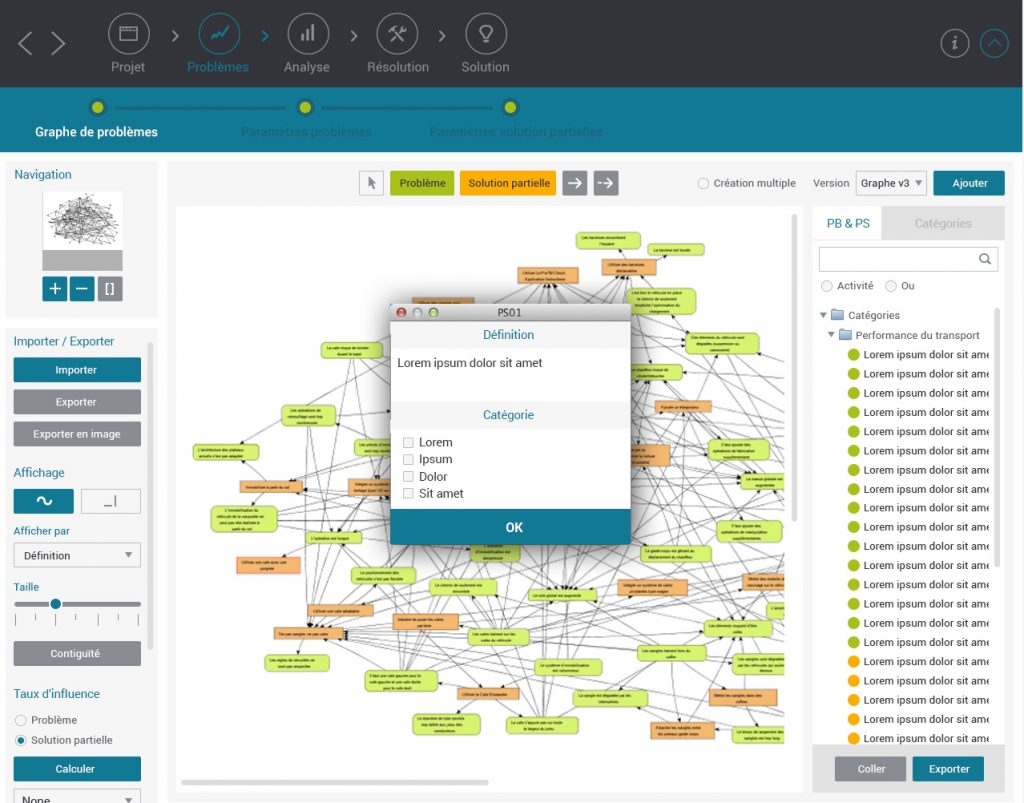Click the info icon in header
1024x803 pixels.
click(x=955, y=43)
